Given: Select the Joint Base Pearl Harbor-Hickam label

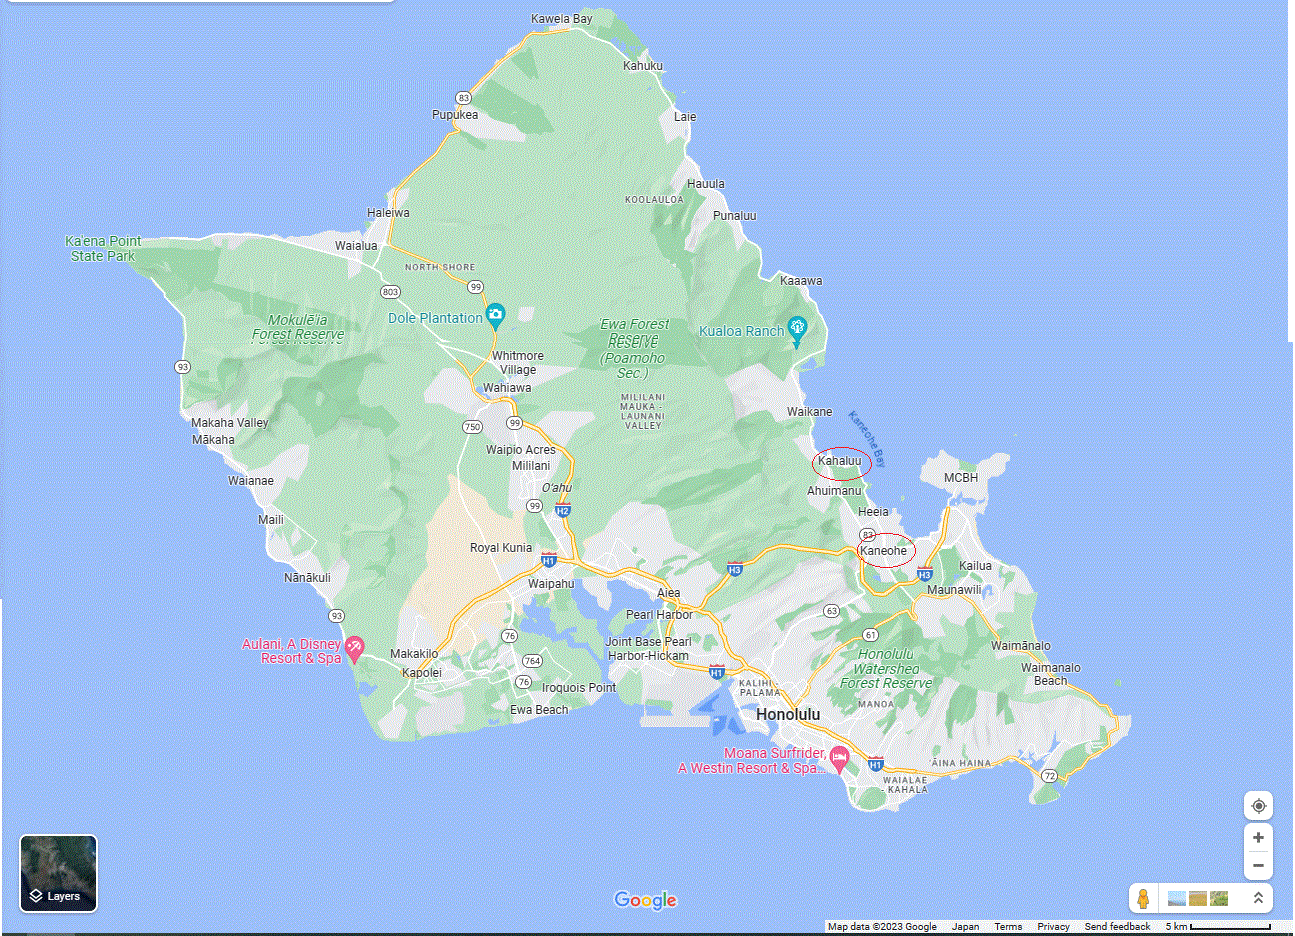Looking at the screenshot, I should (x=648, y=649).
